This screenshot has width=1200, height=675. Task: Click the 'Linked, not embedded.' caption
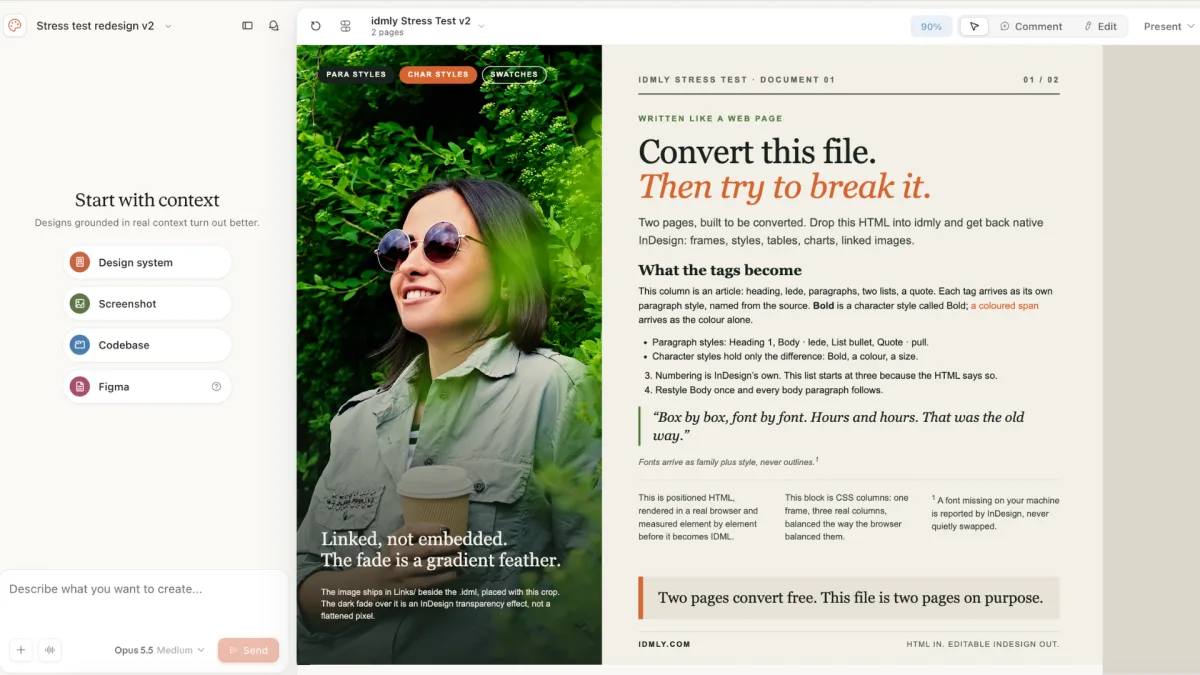(x=414, y=539)
